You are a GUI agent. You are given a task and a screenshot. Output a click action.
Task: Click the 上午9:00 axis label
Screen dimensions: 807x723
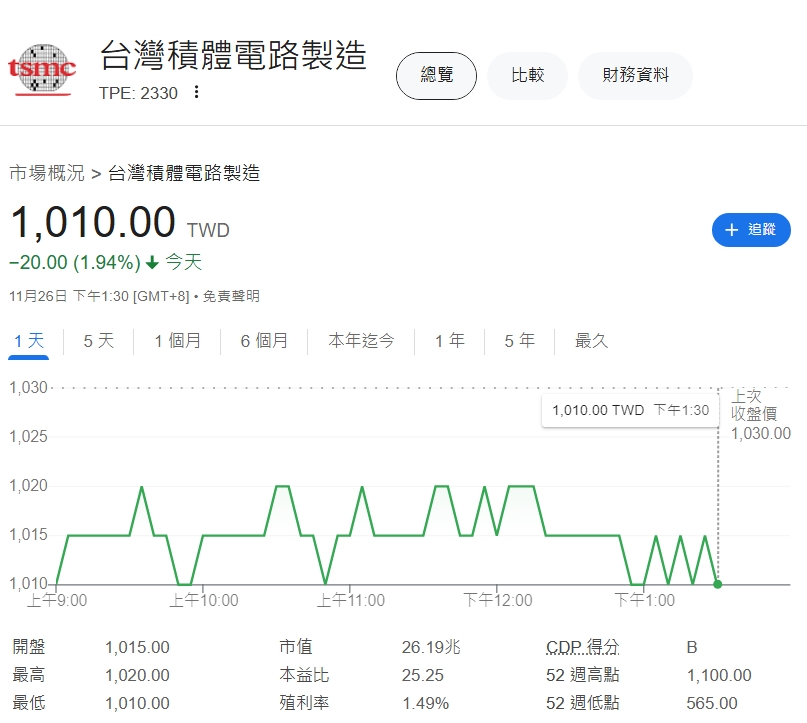pos(57,600)
